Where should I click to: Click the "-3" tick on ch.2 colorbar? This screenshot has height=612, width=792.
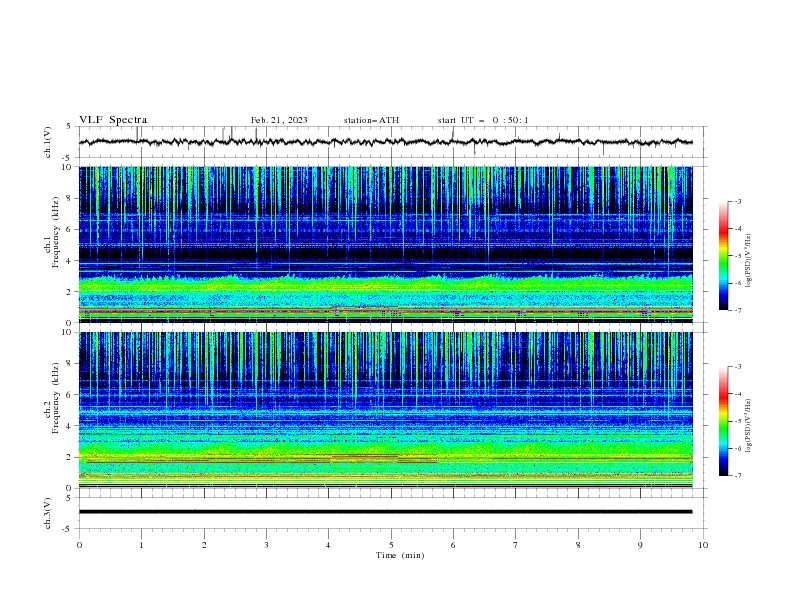(738, 367)
